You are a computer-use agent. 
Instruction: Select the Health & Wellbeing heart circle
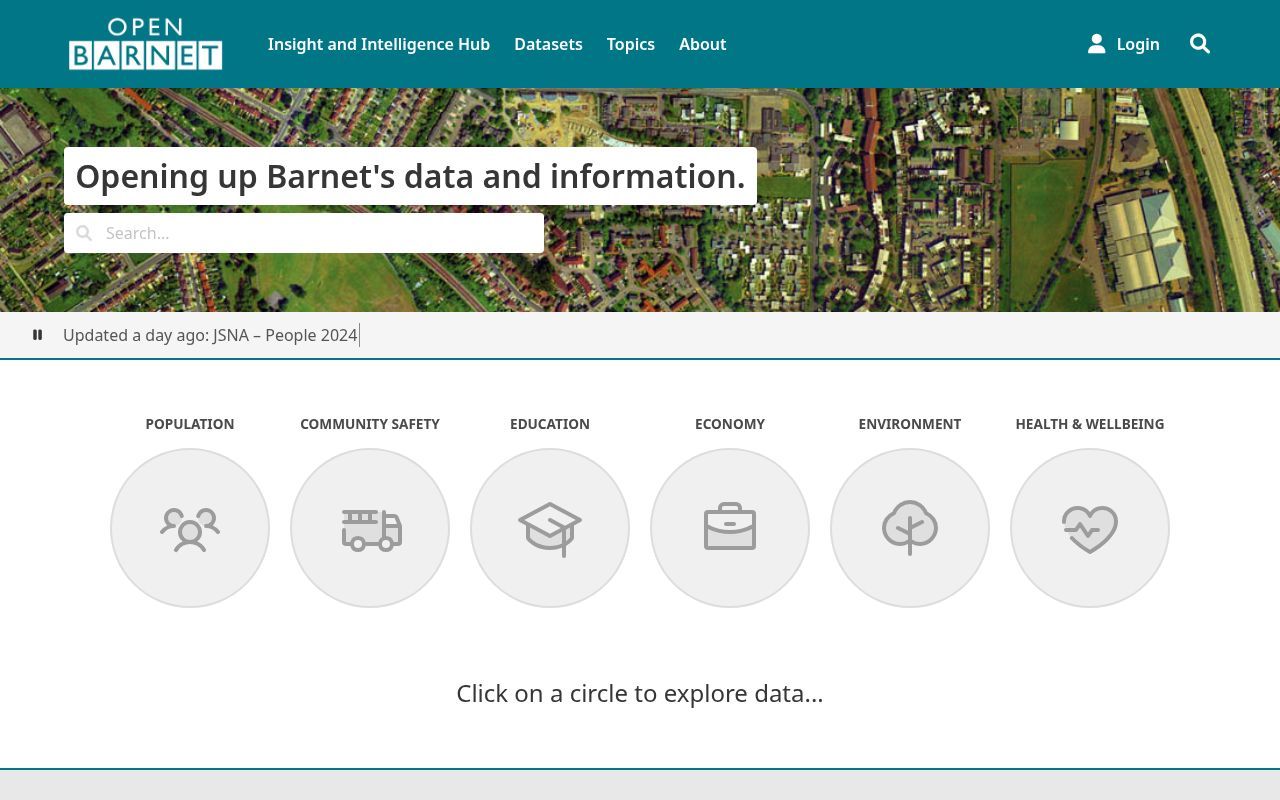coord(1090,528)
